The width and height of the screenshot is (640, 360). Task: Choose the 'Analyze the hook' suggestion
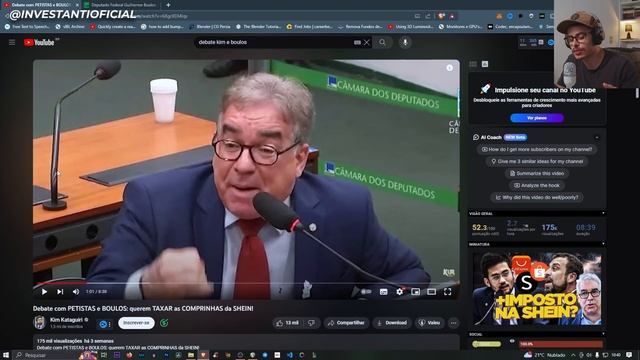point(537,185)
